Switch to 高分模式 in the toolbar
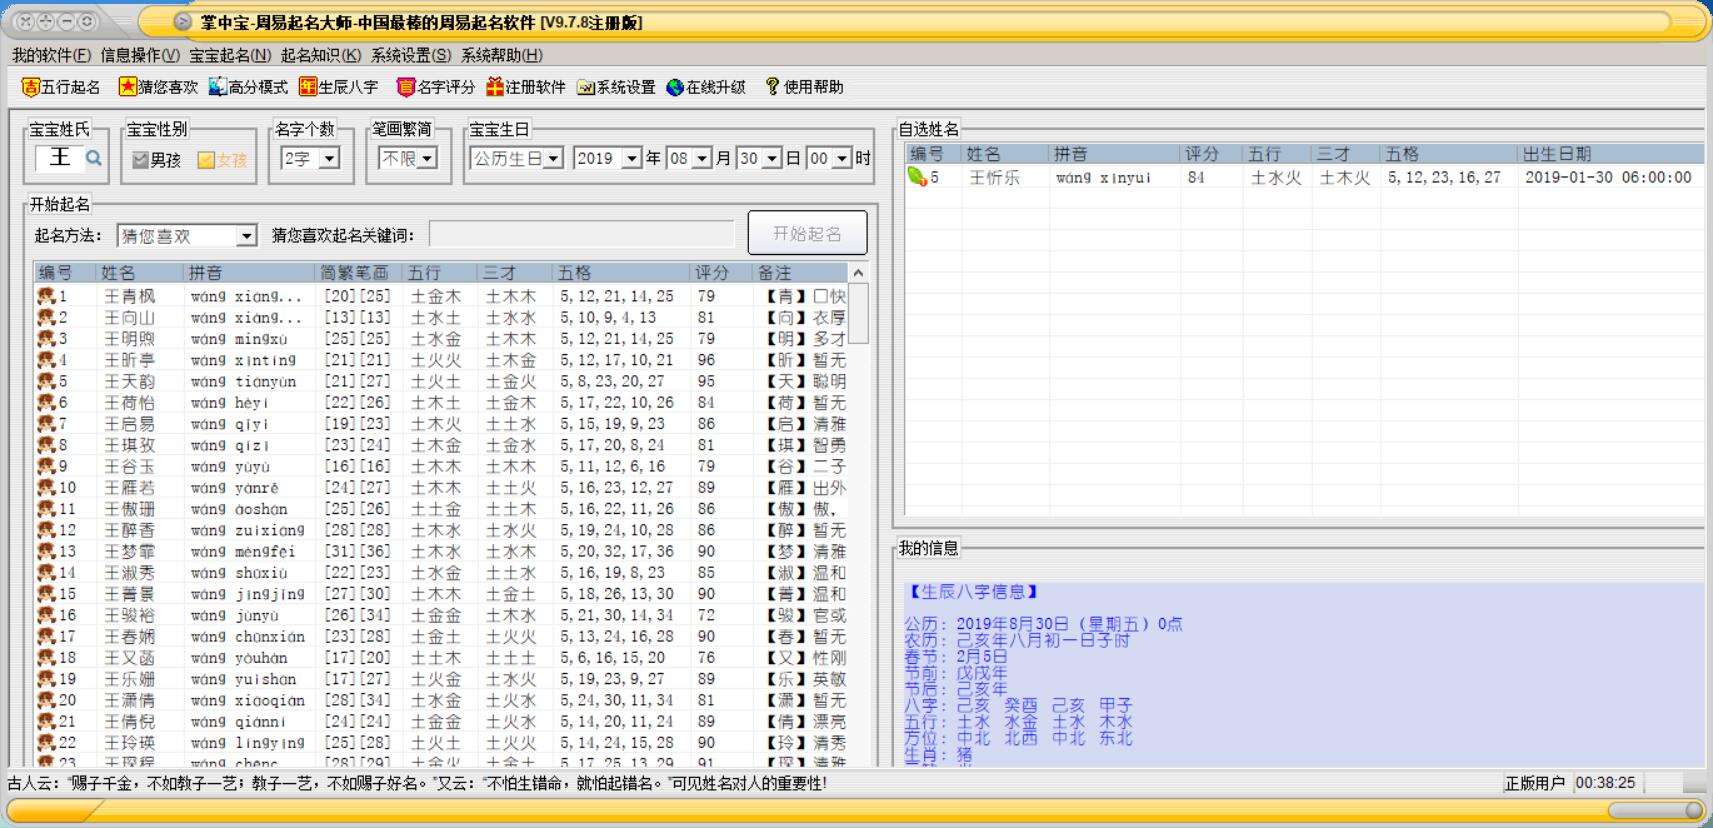Viewport: 1713px width, 828px height. [x=248, y=87]
